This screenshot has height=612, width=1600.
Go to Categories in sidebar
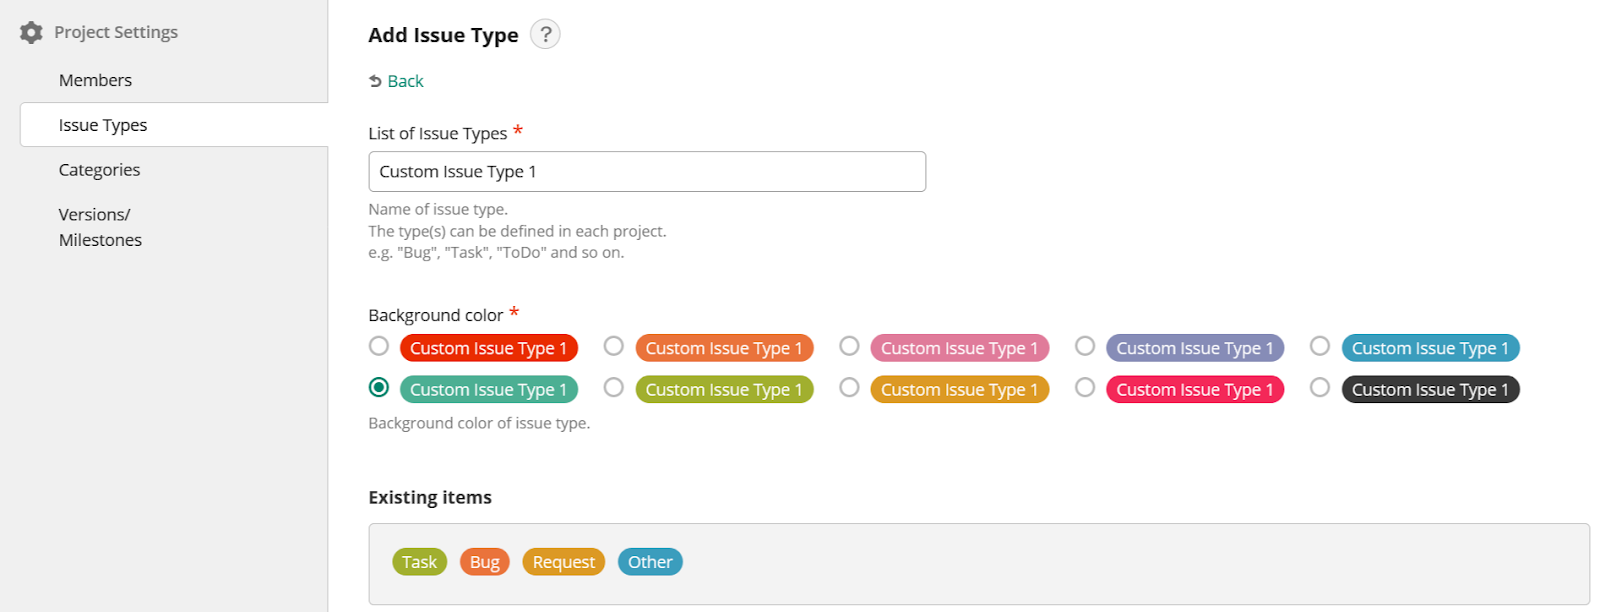[x=99, y=170]
